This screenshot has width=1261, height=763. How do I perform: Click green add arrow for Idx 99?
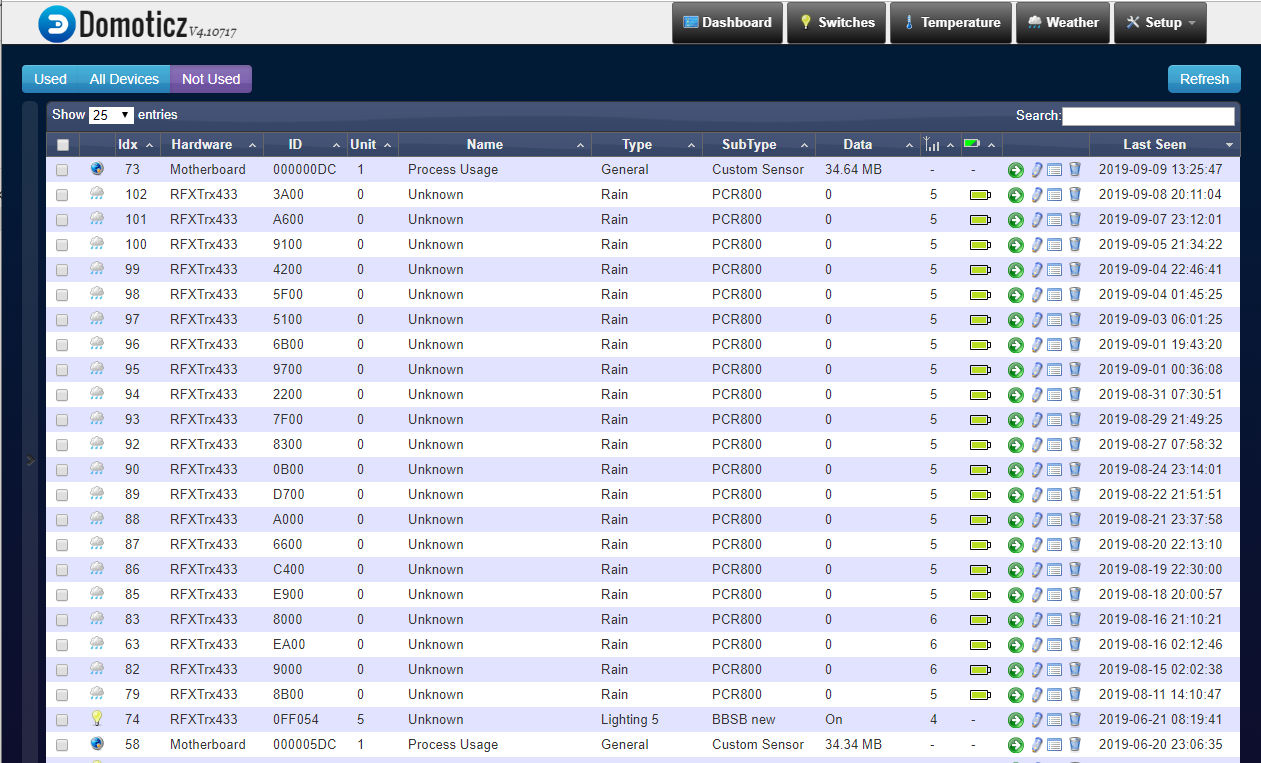1016,270
